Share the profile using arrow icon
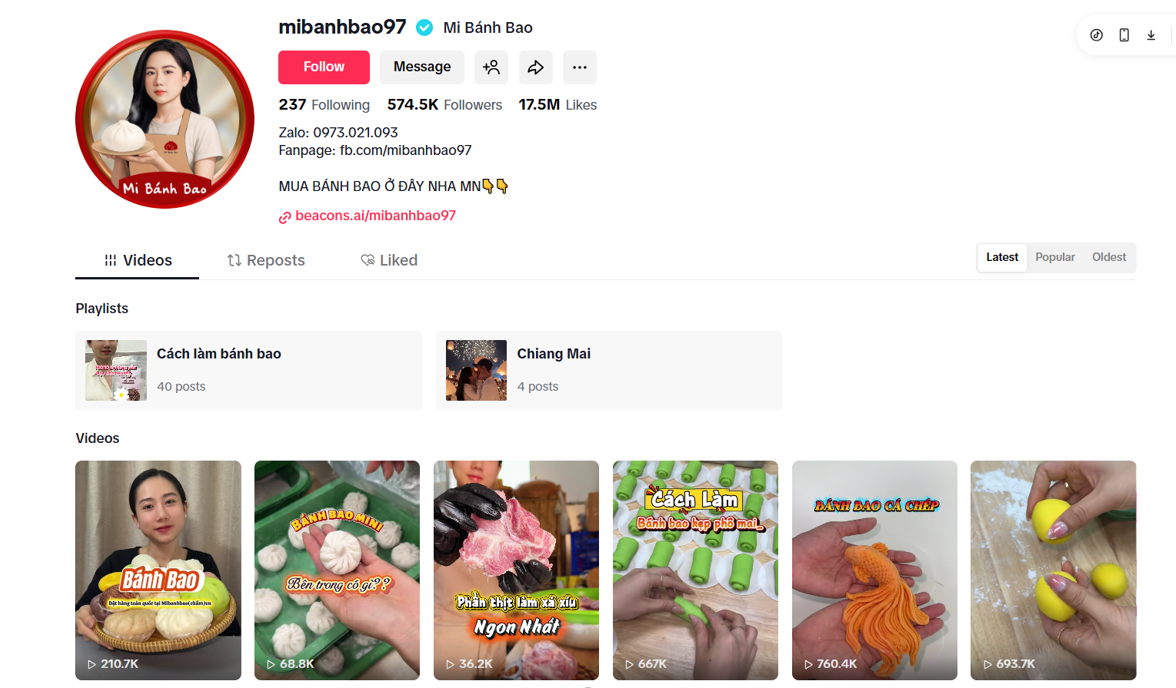The image size is (1176, 688). click(x=536, y=68)
